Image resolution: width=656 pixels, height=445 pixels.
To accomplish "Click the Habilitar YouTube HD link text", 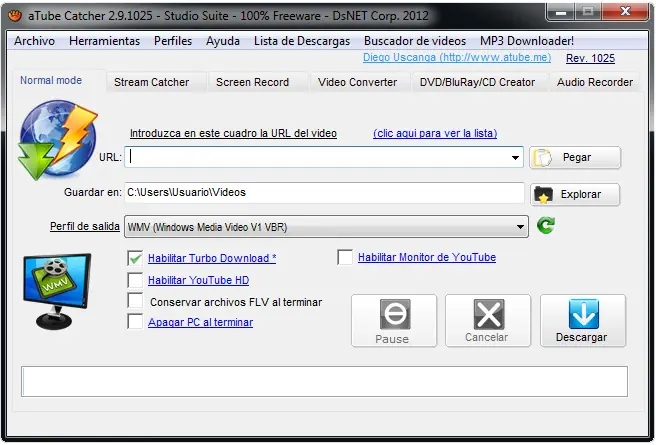I will tap(199, 280).
